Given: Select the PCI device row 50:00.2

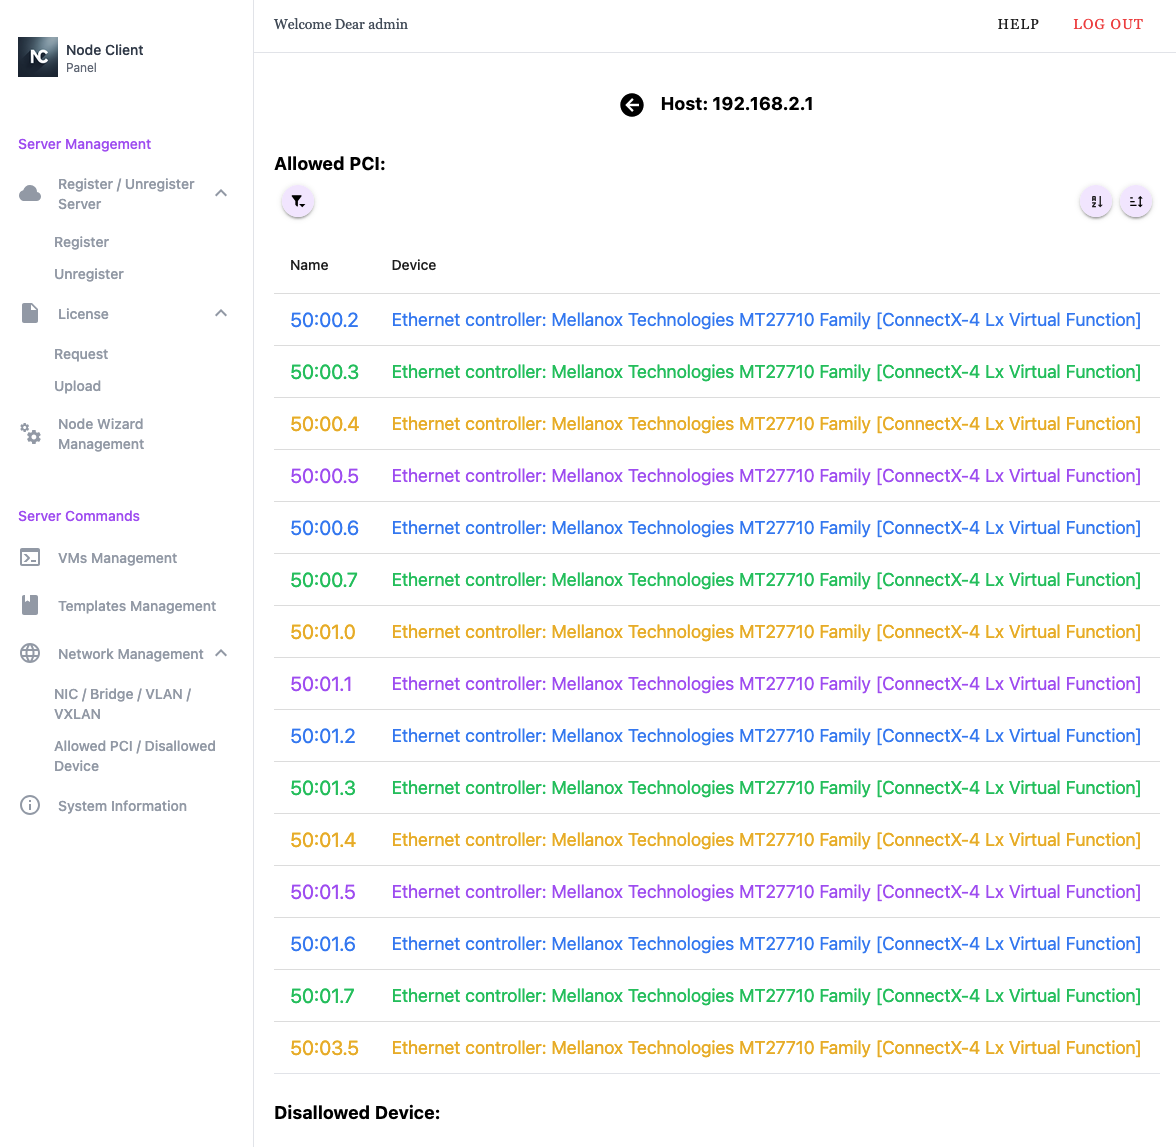Looking at the screenshot, I should point(716,320).
